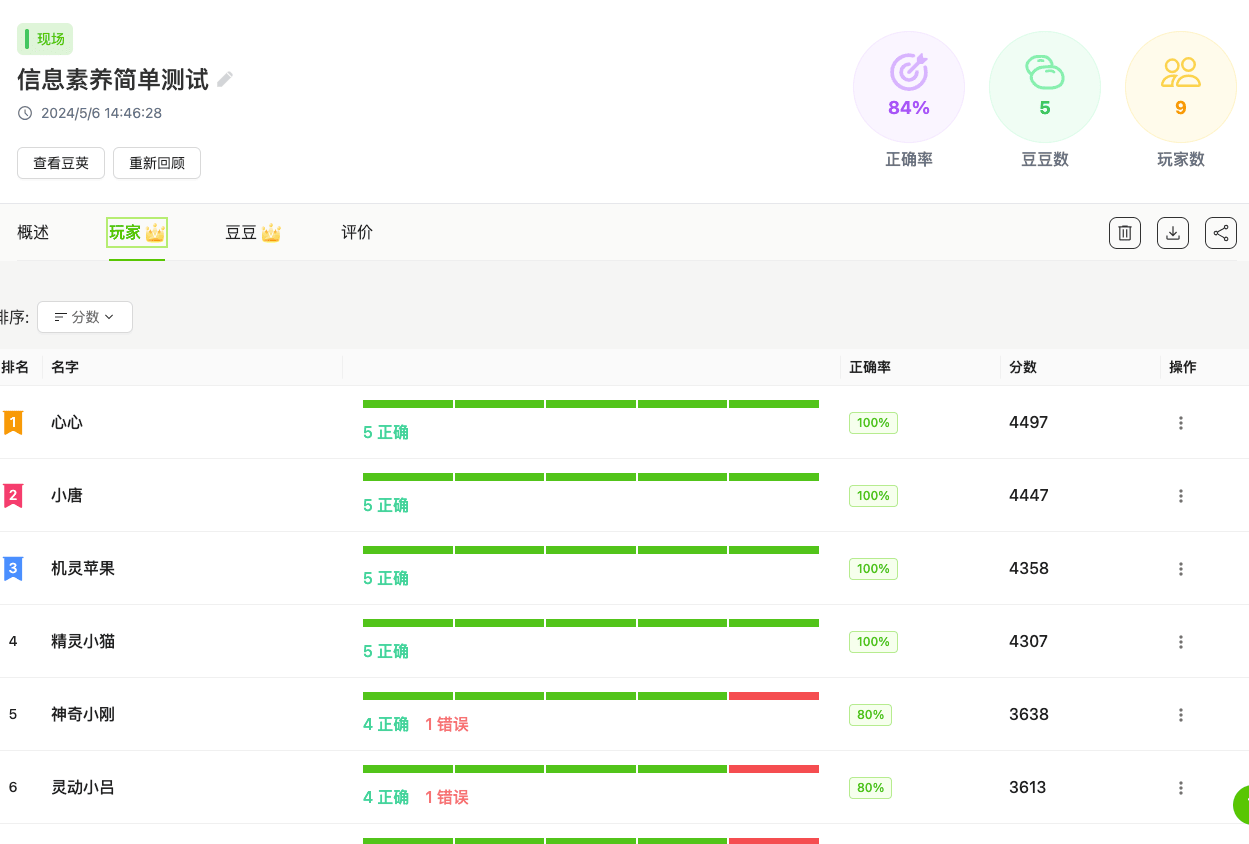Click the 名字 column header
The width and height of the screenshot is (1249, 844).
point(65,367)
